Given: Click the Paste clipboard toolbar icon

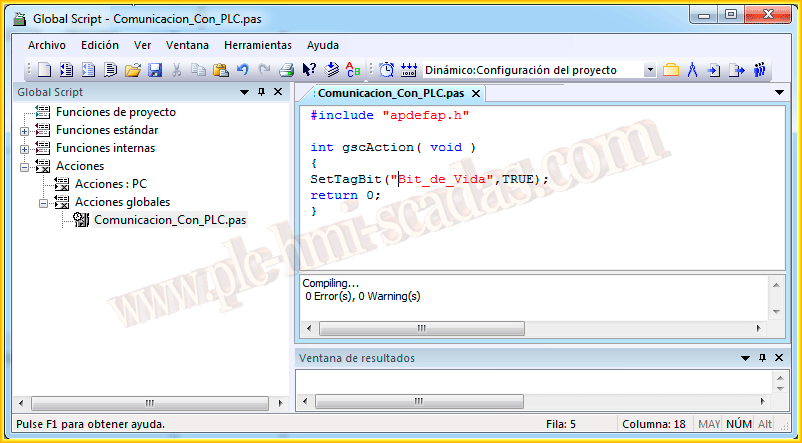Looking at the screenshot, I should click(221, 70).
